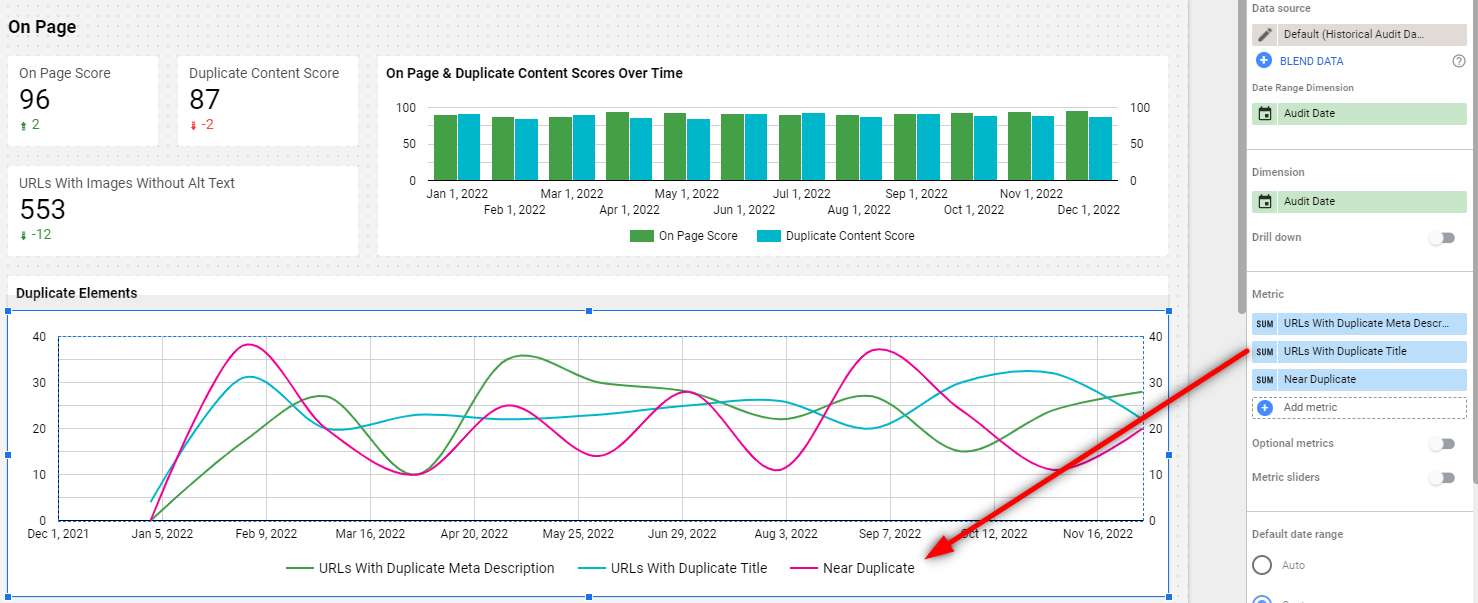Select the Auto default date range radio
Image resolution: width=1478 pixels, height=603 pixels.
(x=1262, y=565)
